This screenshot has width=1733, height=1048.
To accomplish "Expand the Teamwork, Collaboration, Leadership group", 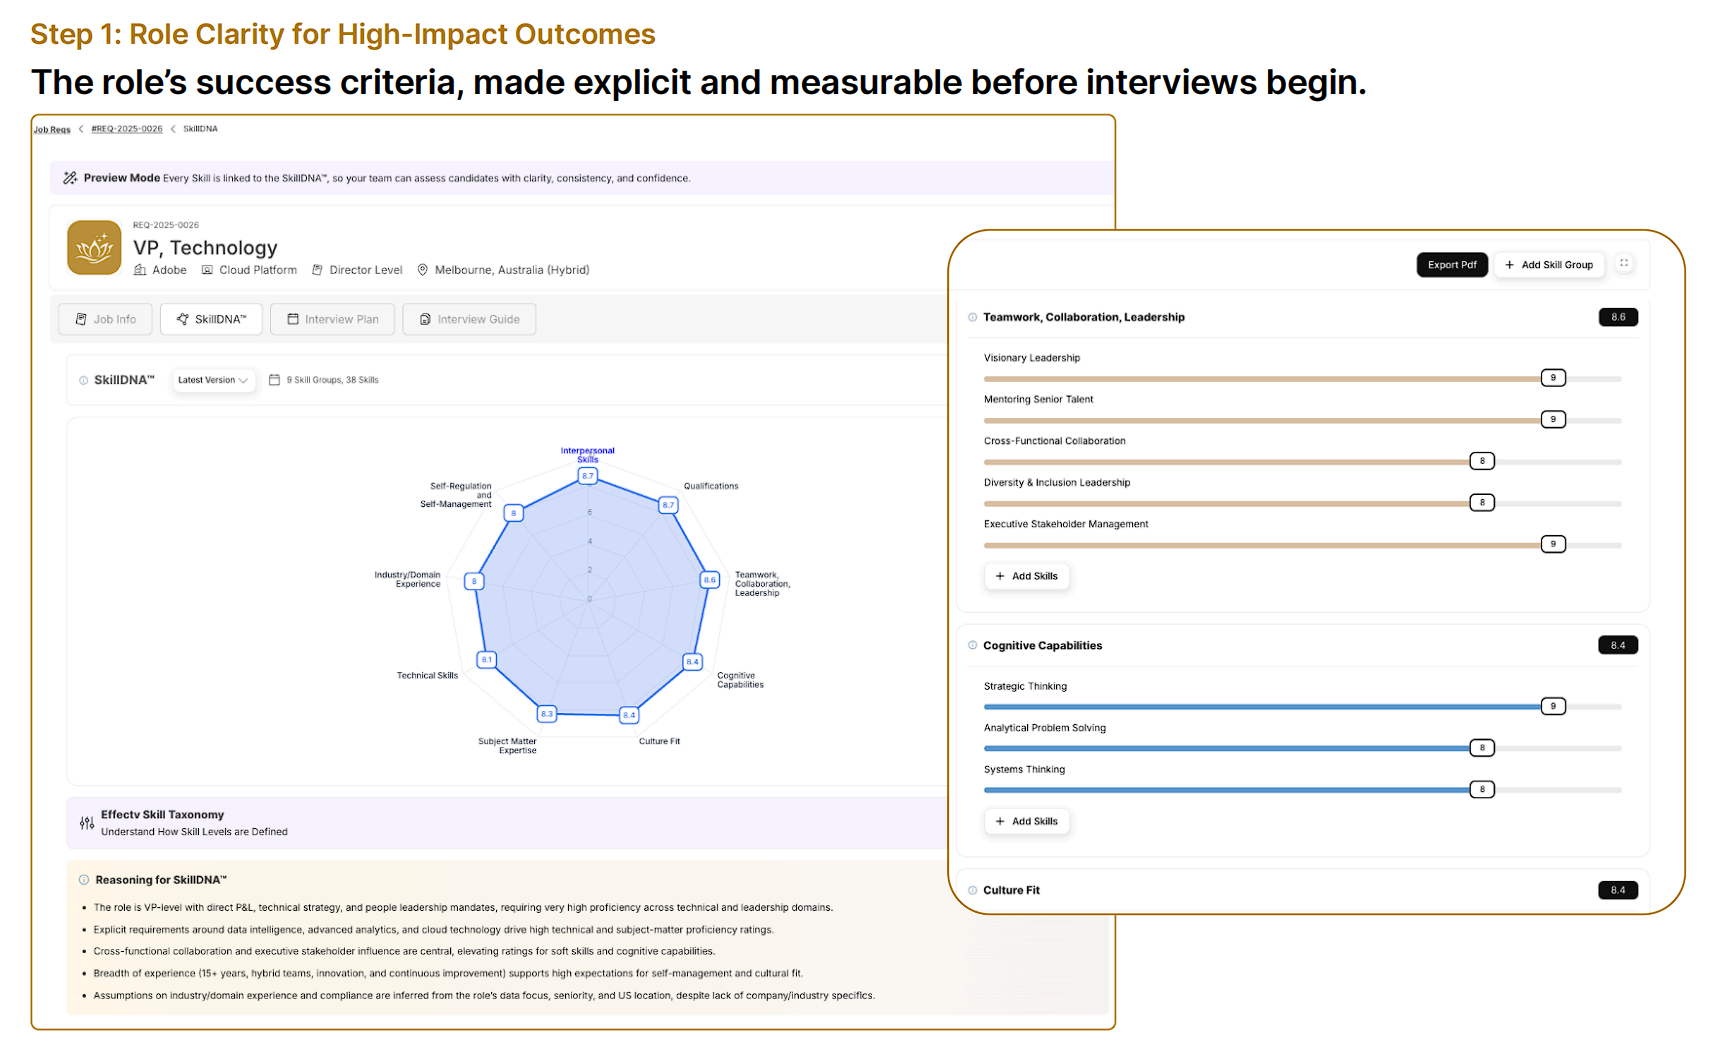I will [x=1083, y=317].
